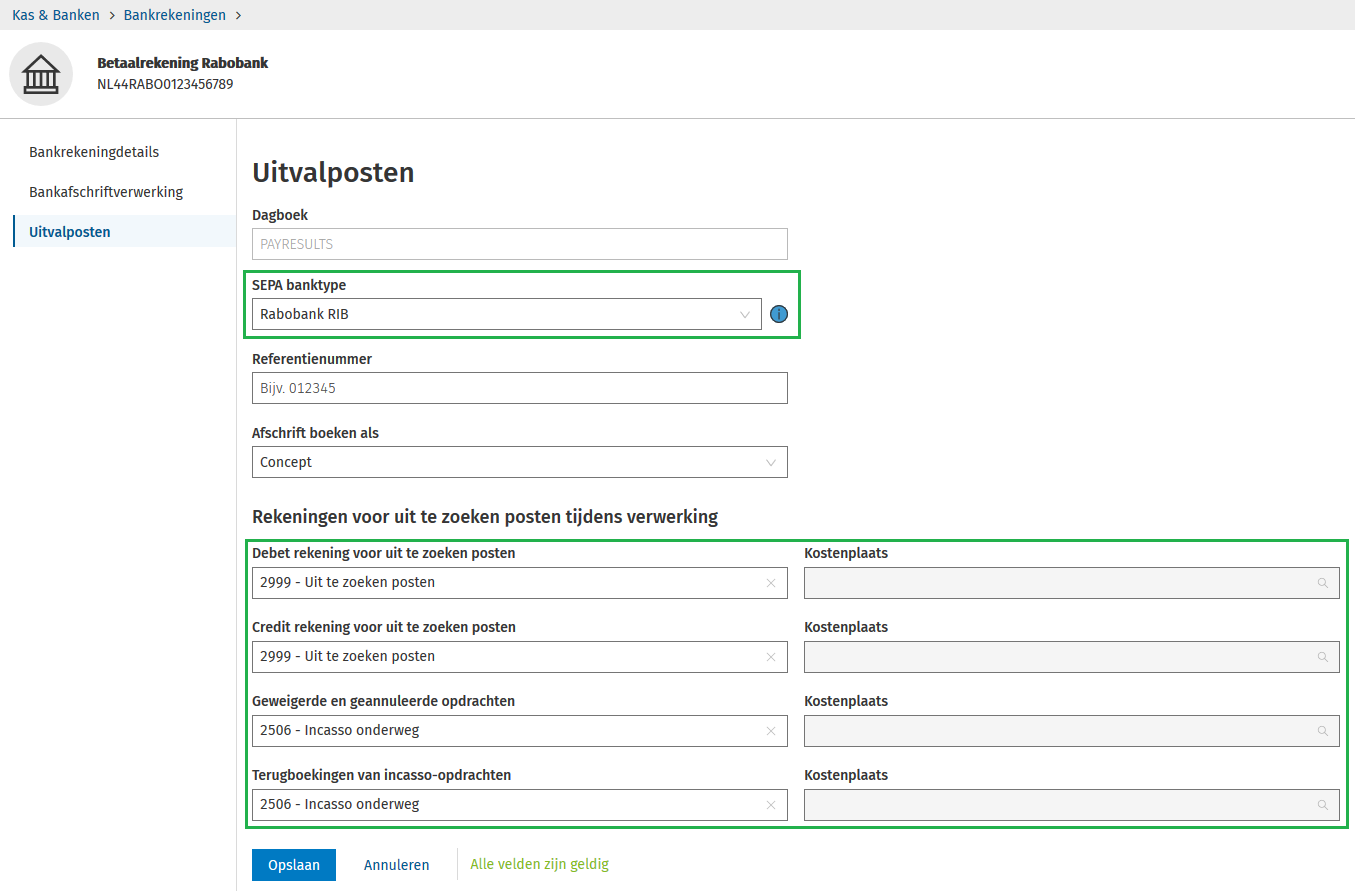1355x891 pixels.
Task: Open the SEPA banktype dropdown
Action: click(x=506, y=314)
